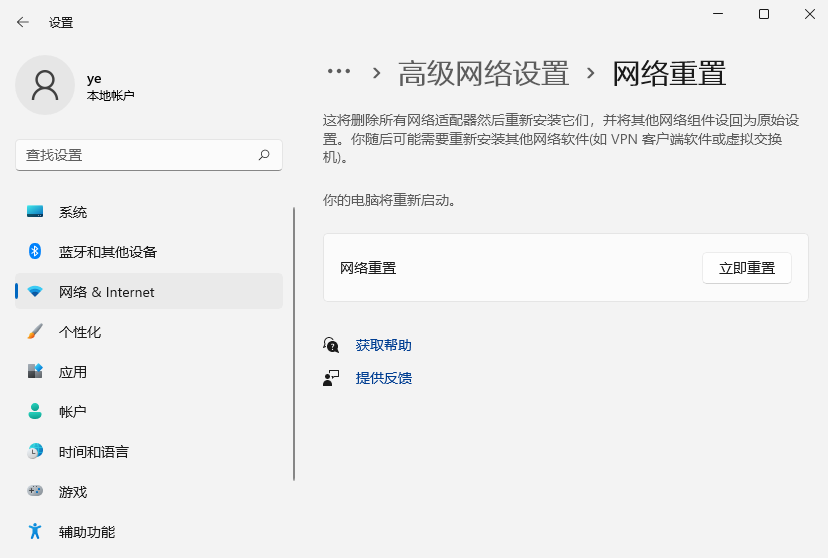Viewport: 828px width, 558px height.
Task: Close the Settings window
Action: coord(810,14)
